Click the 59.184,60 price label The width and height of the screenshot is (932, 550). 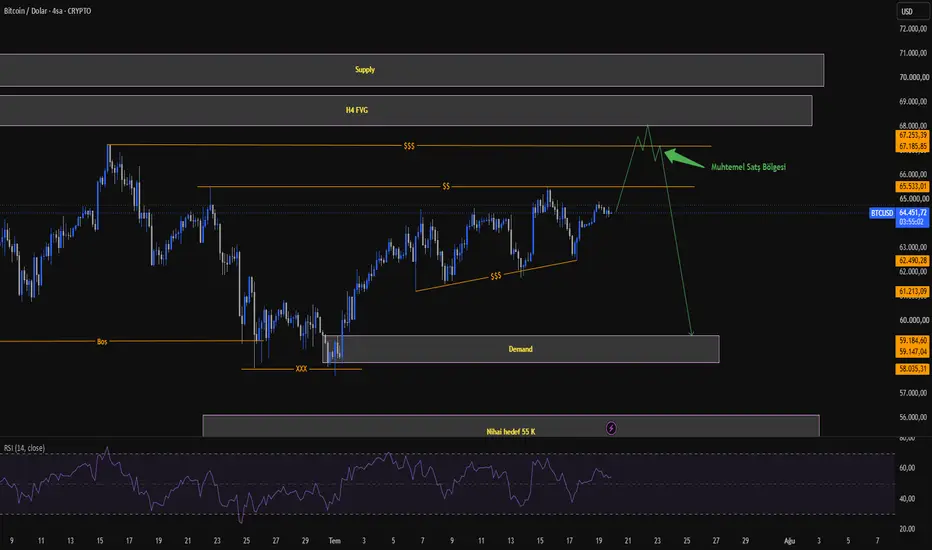(x=912, y=341)
